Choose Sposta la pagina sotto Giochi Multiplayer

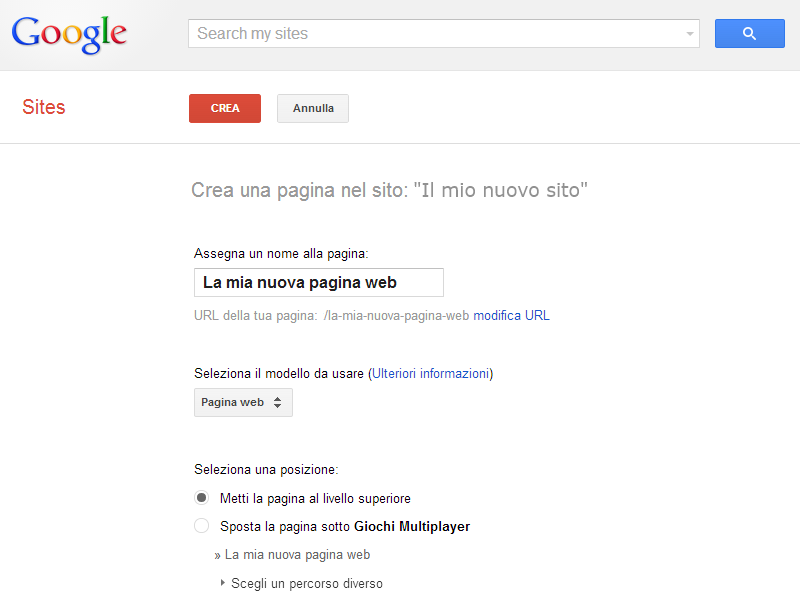pyautogui.click(x=201, y=525)
